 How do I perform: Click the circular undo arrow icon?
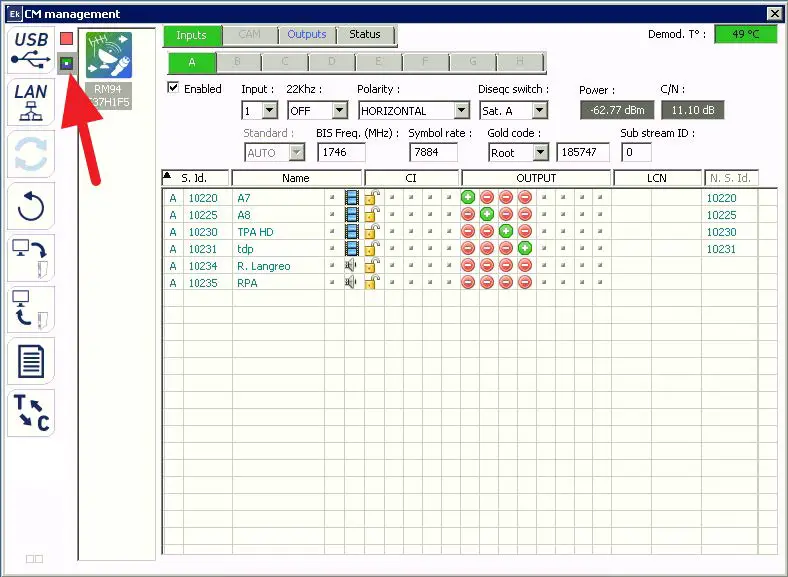coord(31,206)
